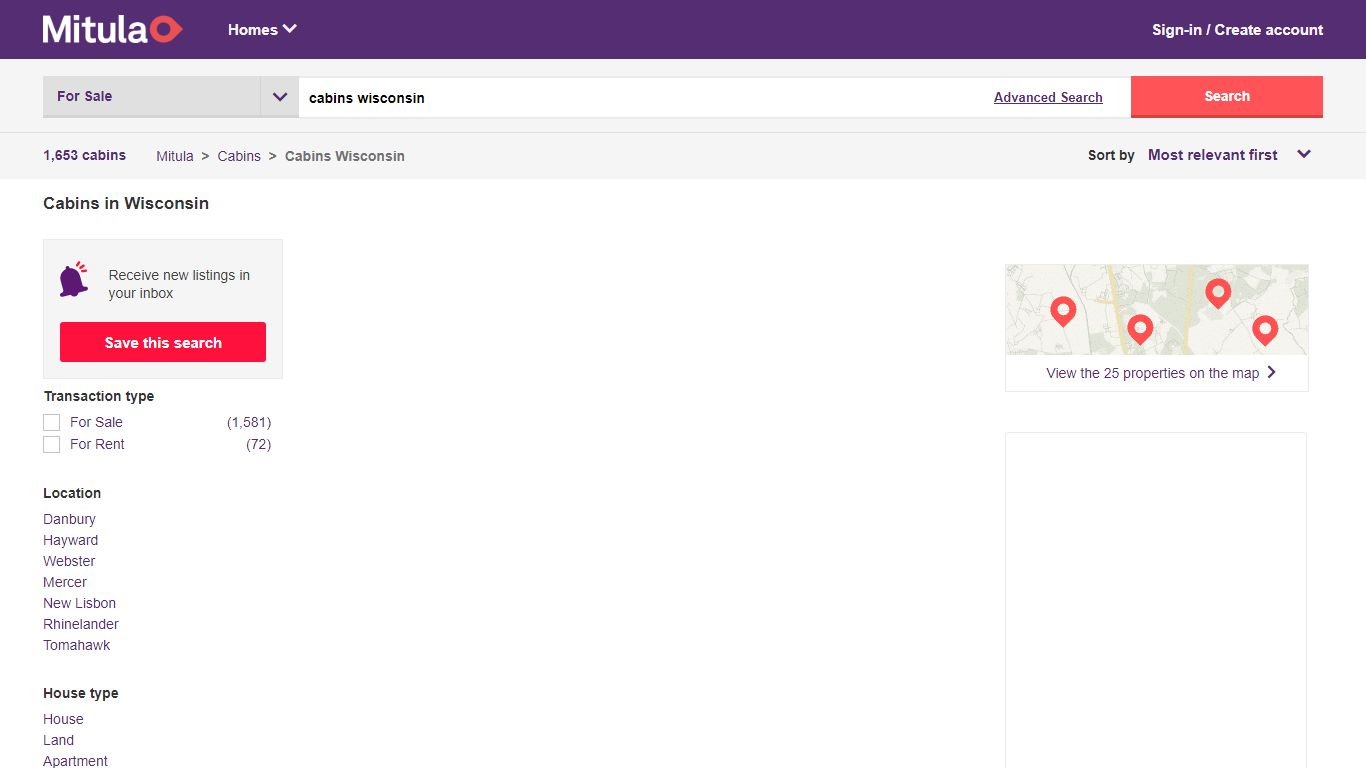Viewport: 1366px width, 768px height.
Task: Open the For Sale transaction dropdown
Action: point(170,97)
